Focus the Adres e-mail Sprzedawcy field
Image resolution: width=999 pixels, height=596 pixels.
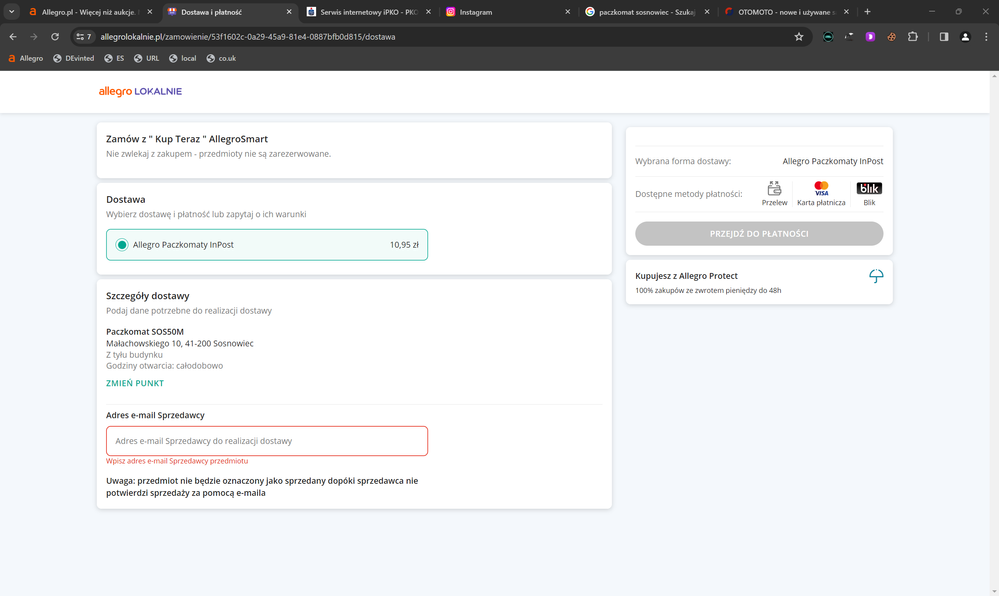(267, 441)
